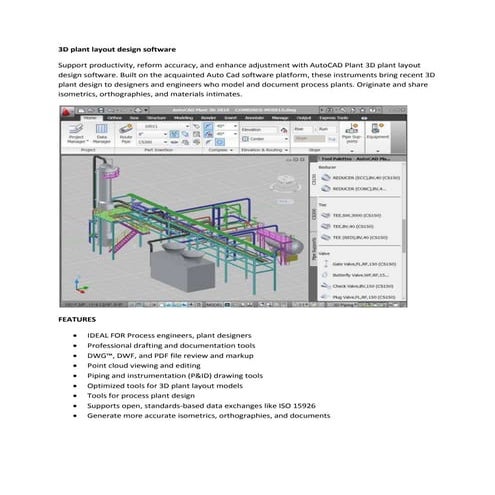Open the red AutoCAD application menu button
This screenshot has width=495, height=495.
(68, 112)
